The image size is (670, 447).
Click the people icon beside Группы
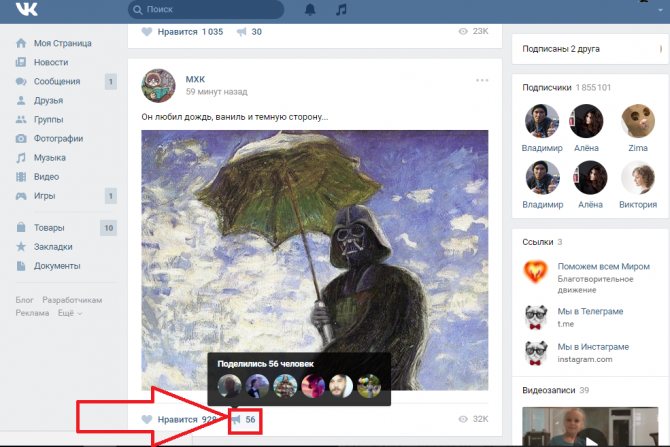click(21, 120)
